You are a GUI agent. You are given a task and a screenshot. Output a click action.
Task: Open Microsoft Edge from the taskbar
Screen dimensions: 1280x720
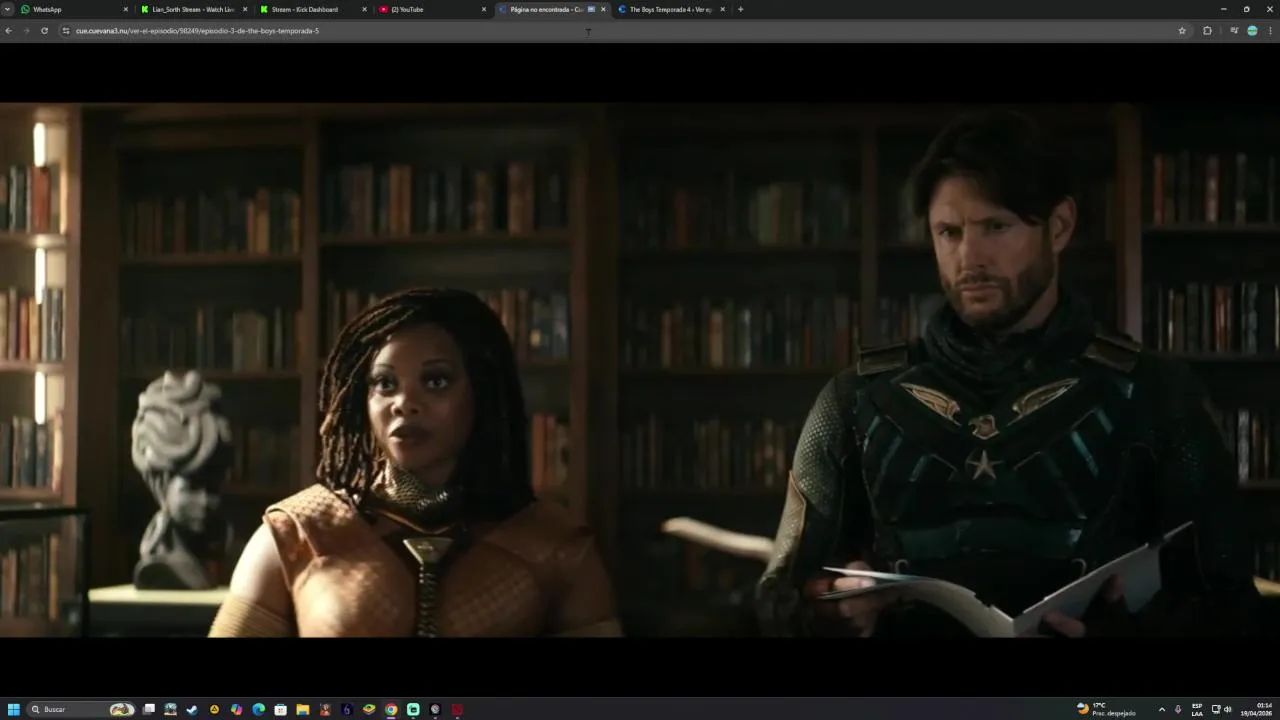[258, 709]
